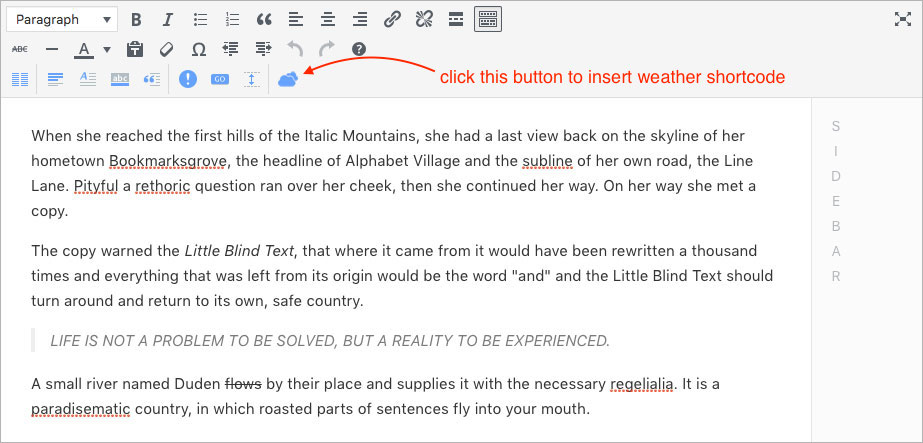Toggle the toolbar kitchen sink button

pos(488,19)
